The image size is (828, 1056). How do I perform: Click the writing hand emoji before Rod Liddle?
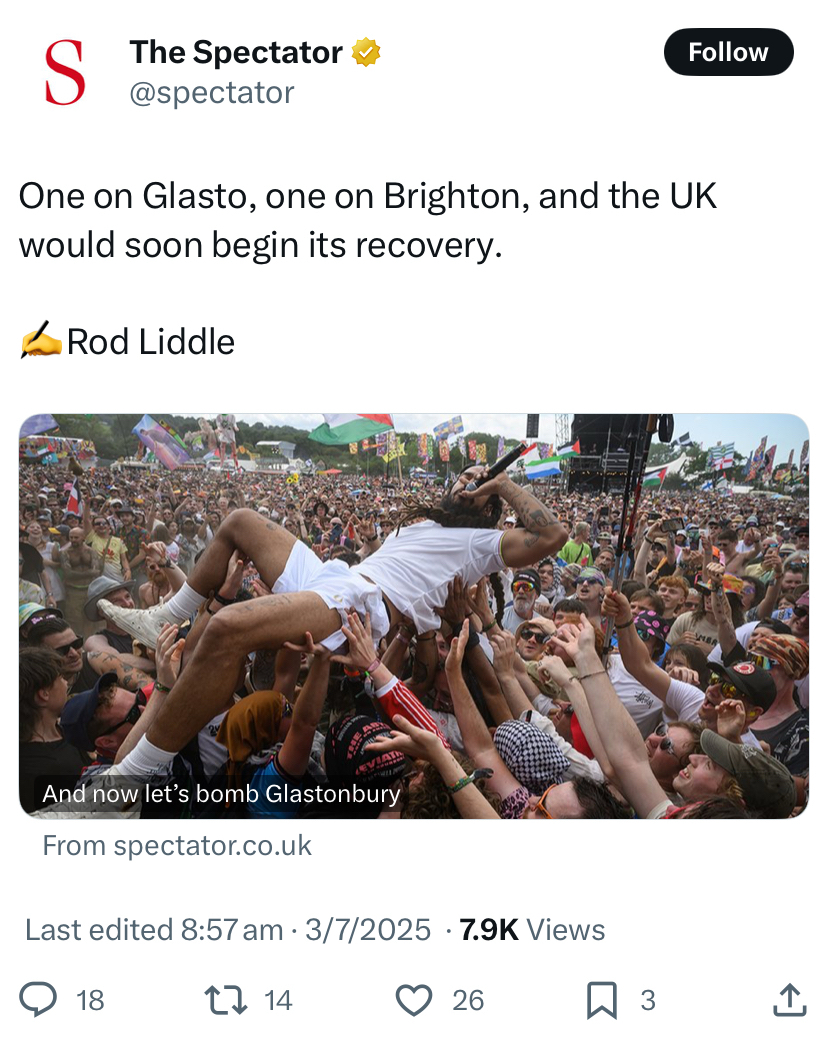(41, 342)
